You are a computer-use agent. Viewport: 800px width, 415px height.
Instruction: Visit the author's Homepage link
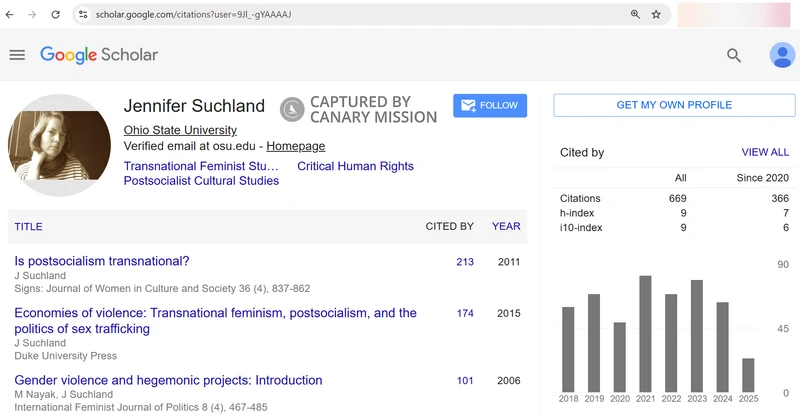tap(295, 146)
